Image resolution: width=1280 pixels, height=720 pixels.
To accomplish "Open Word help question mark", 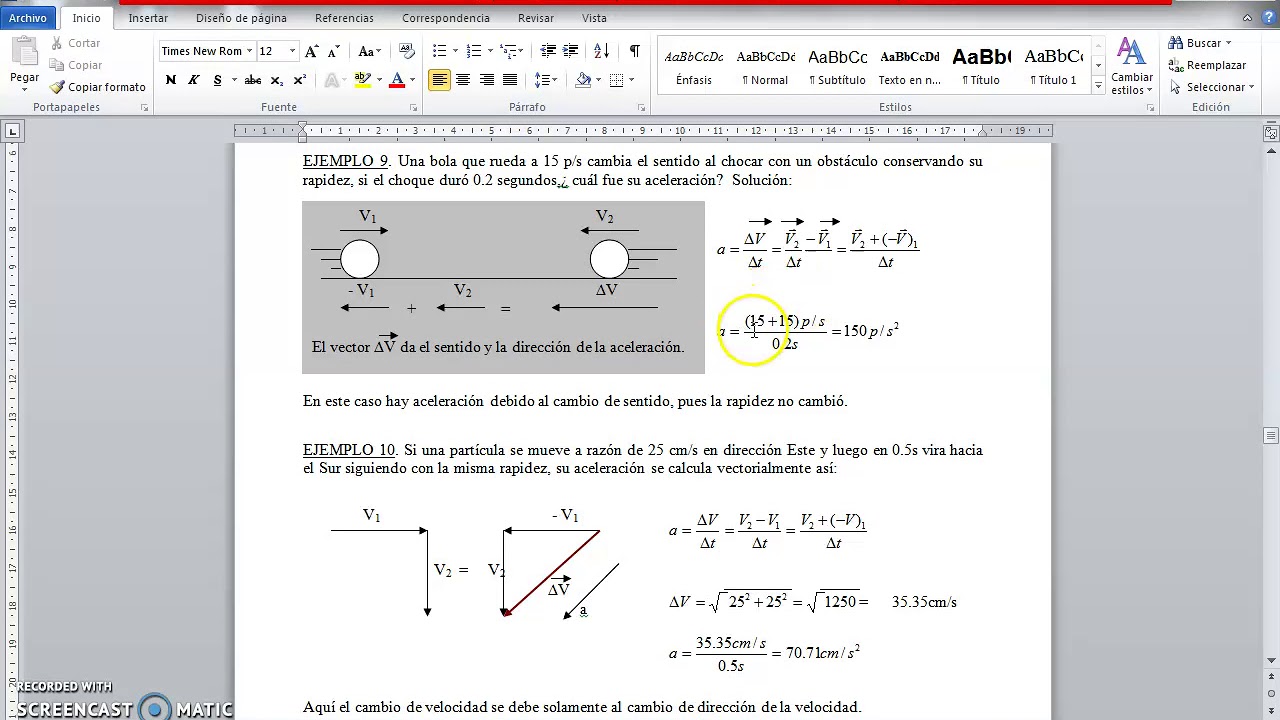I will click(1270, 18).
